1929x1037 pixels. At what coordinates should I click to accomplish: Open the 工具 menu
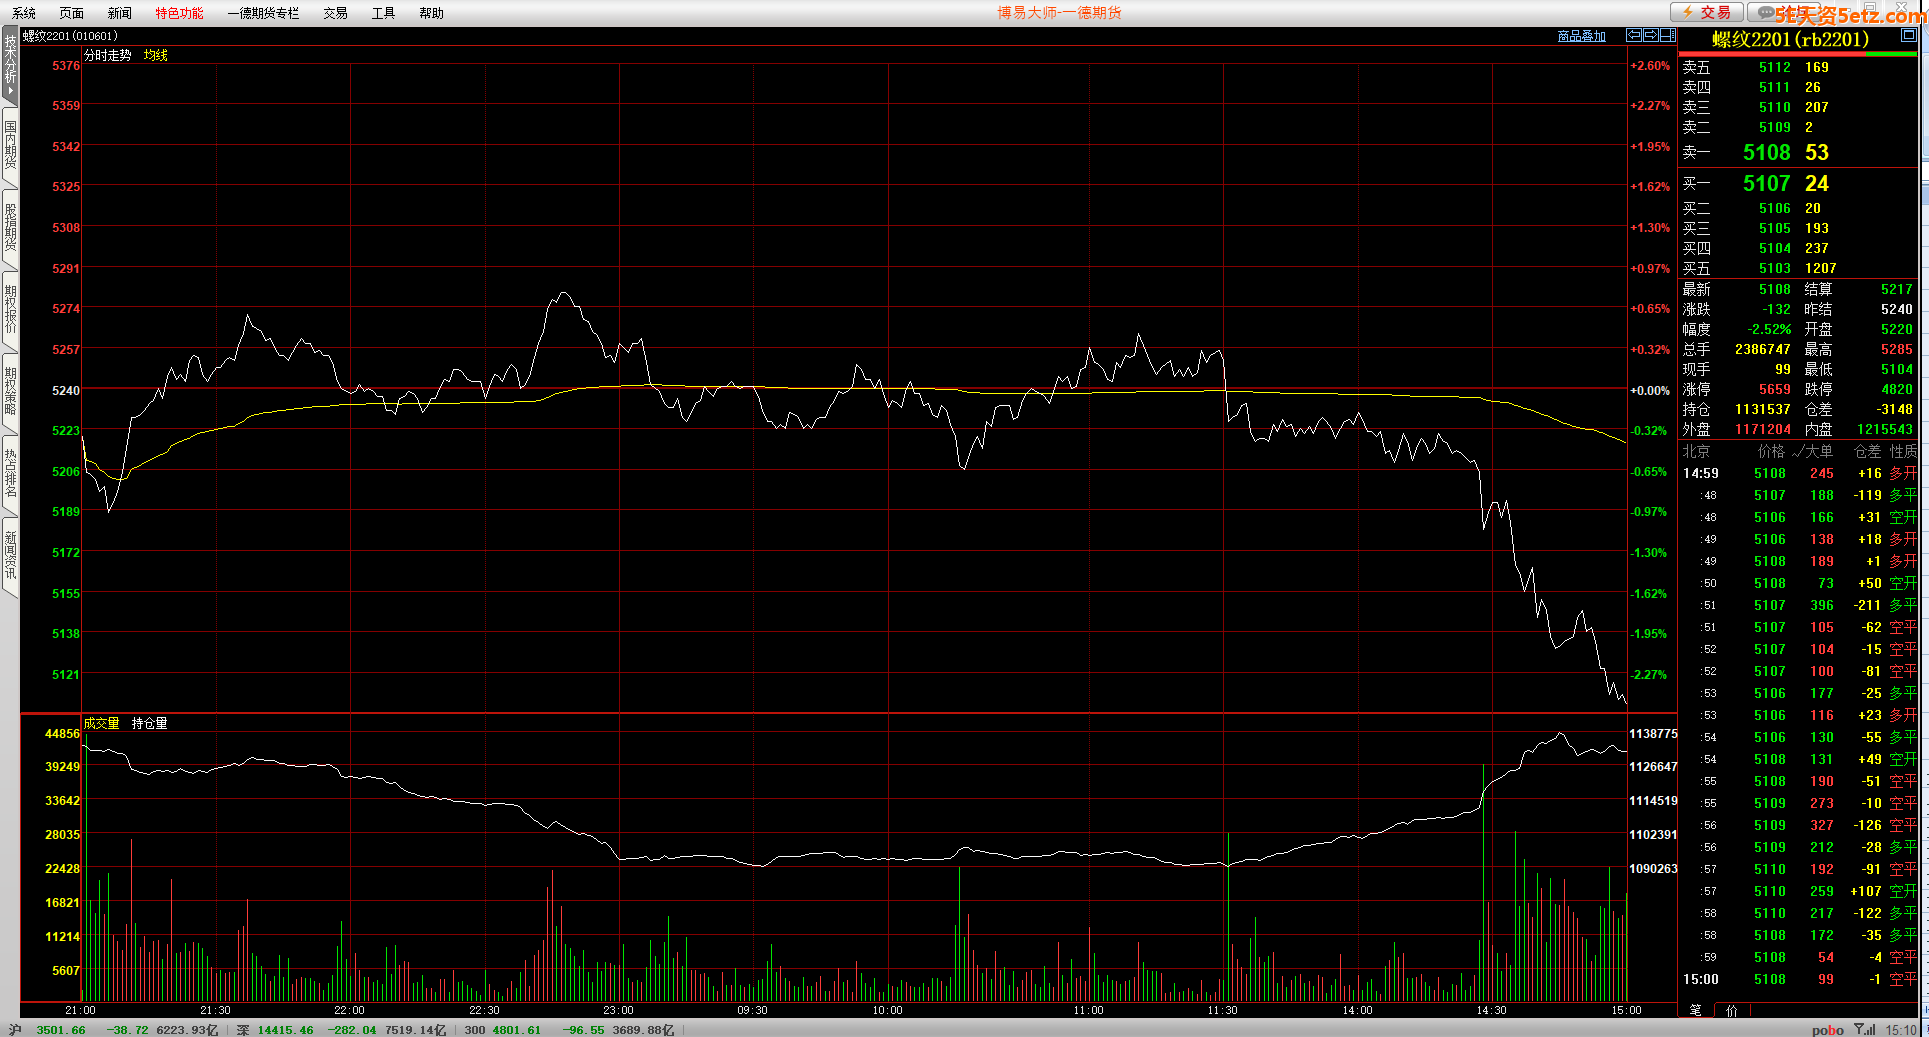coord(384,13)
